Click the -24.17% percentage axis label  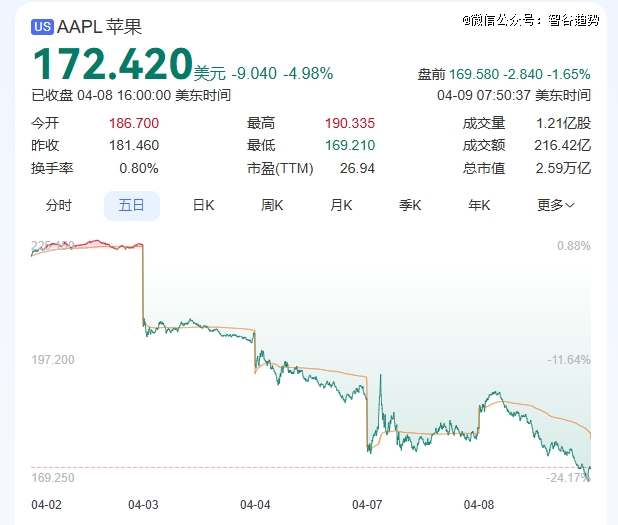pos(567,477)
